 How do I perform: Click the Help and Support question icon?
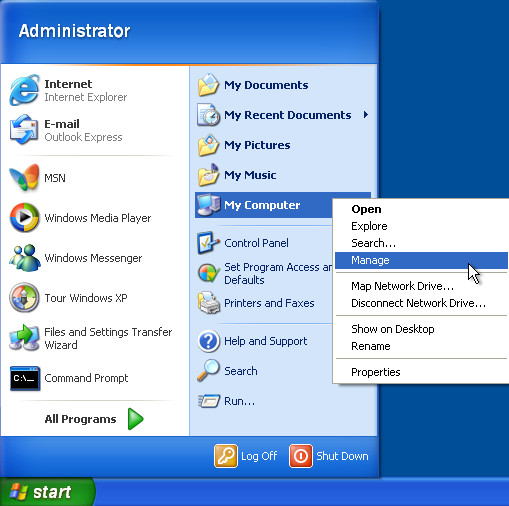tap(209, 341)
